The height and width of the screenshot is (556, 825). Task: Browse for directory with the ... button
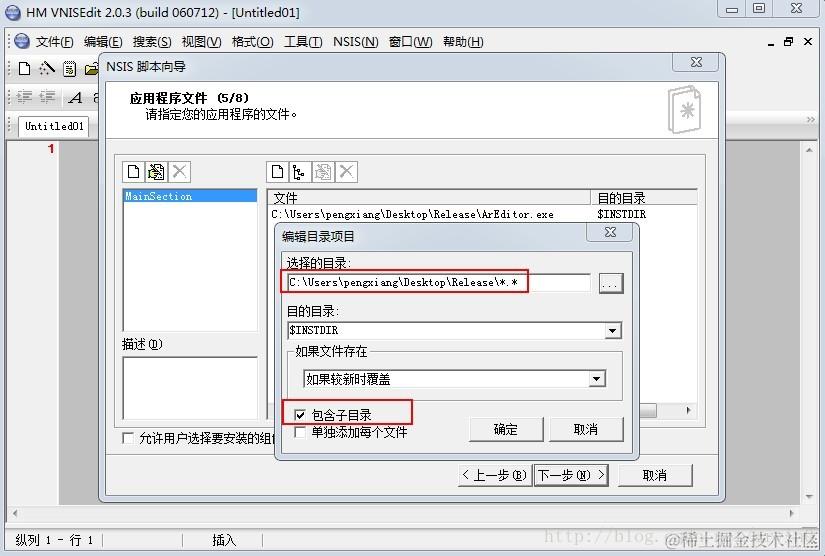[x=611, y=284]
